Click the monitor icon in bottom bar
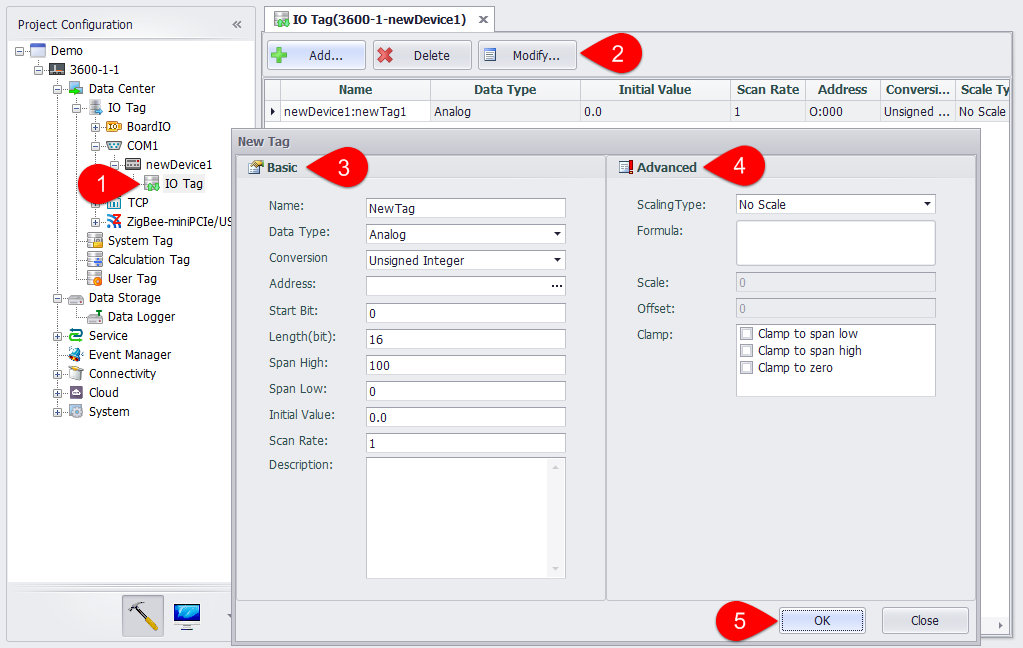Image resolution: width=1023 pixels, height=648 pixels. (x=186, y=616)
